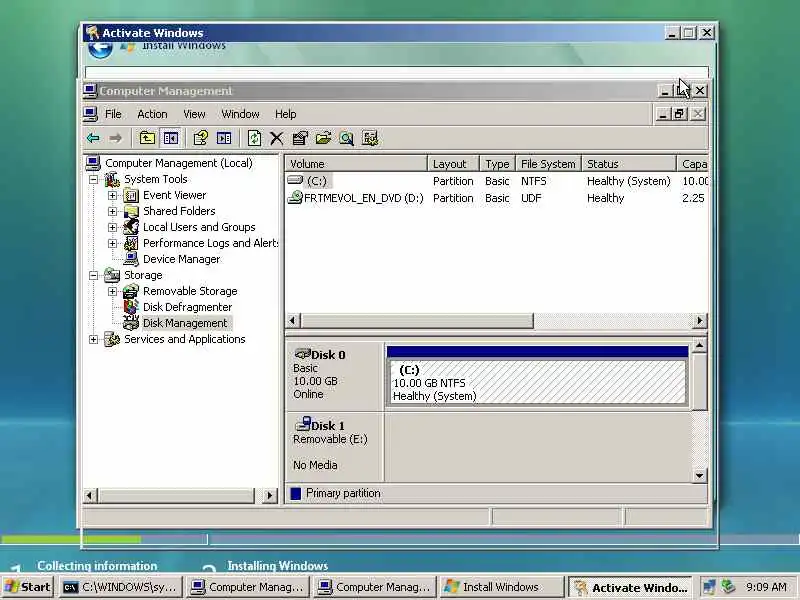Screen dimensions: 800x600
Task: Click the Primary partition blue legend swatch
Action: coord(295,493)
